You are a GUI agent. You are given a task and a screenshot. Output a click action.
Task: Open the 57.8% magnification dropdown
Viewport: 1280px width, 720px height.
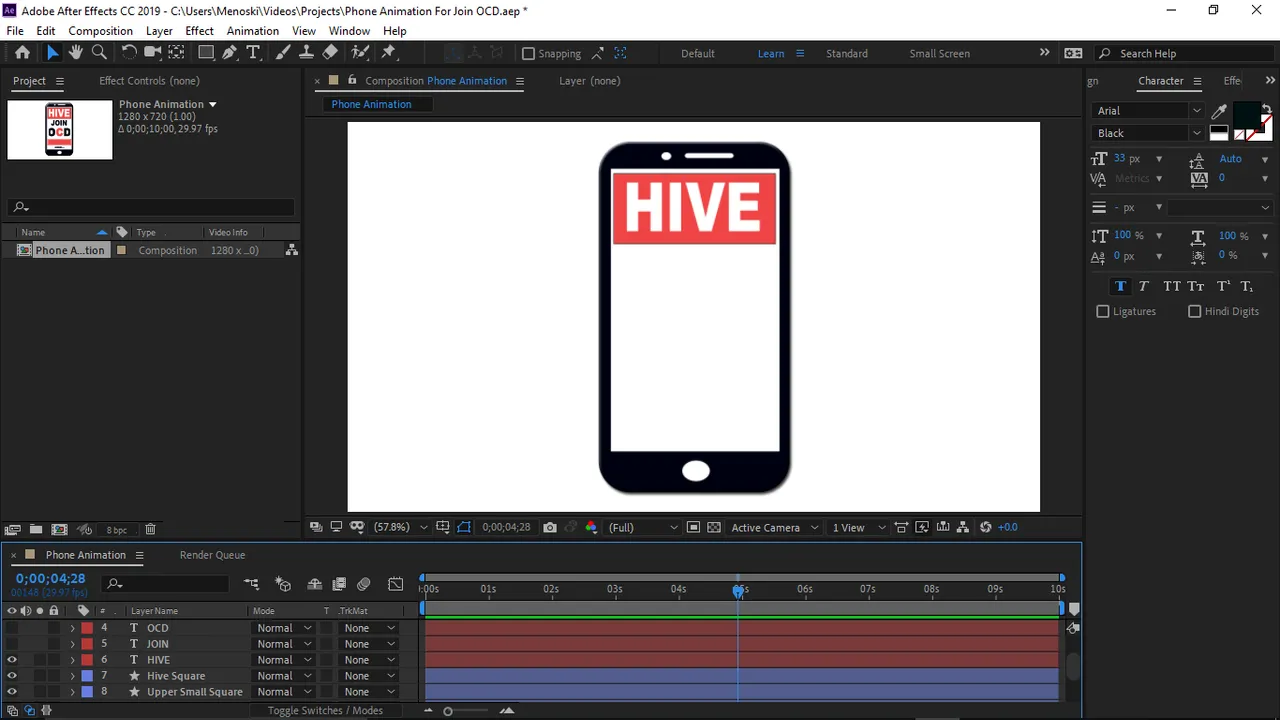point(400,527)
